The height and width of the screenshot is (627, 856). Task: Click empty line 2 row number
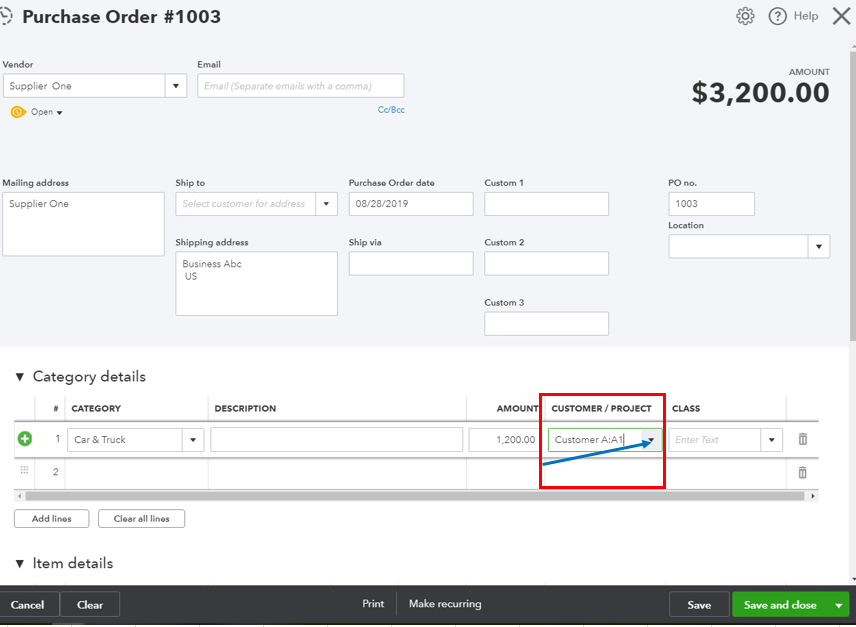55,472
